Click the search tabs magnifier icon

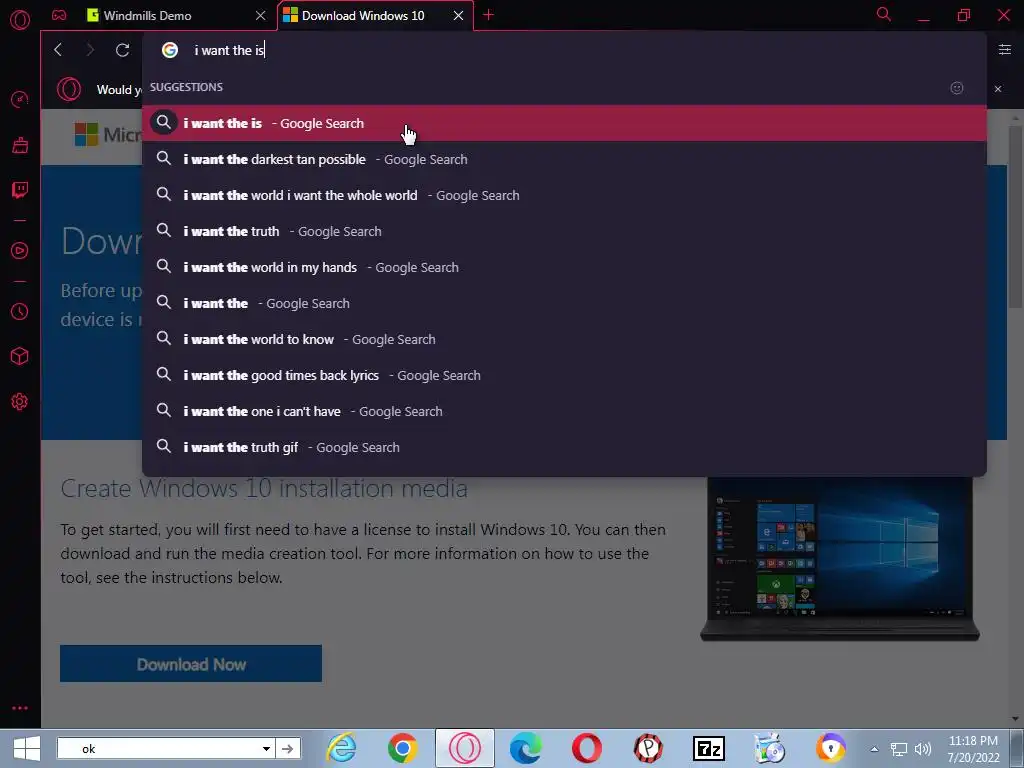tap(884, 14)
